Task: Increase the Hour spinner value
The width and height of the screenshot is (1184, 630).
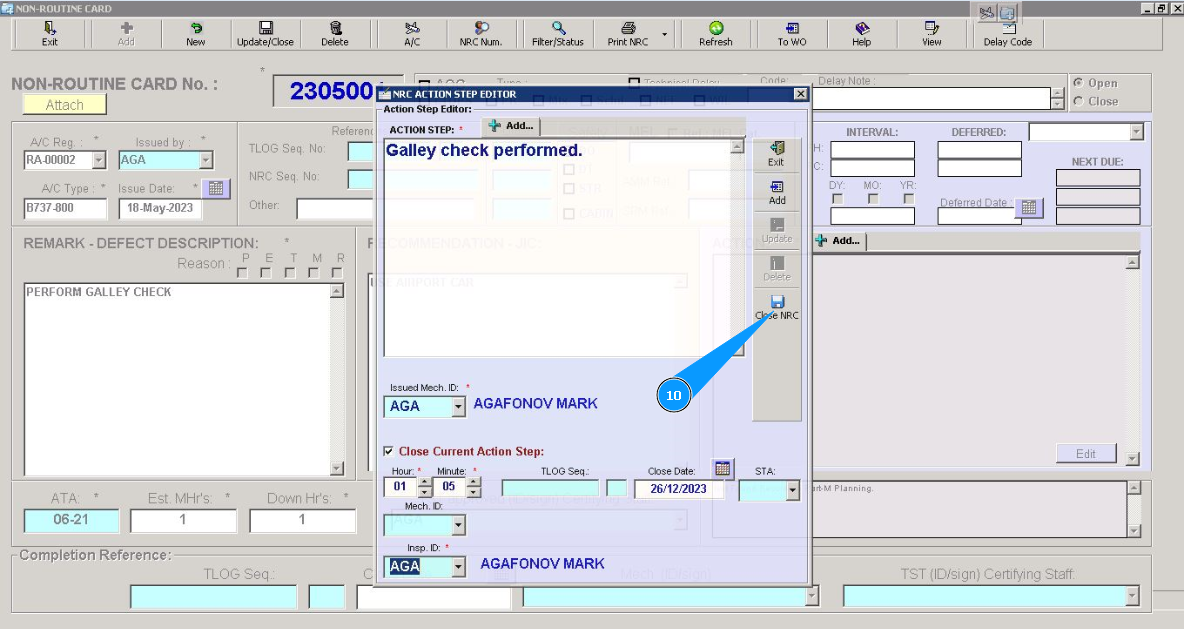Action: point(425,482)
